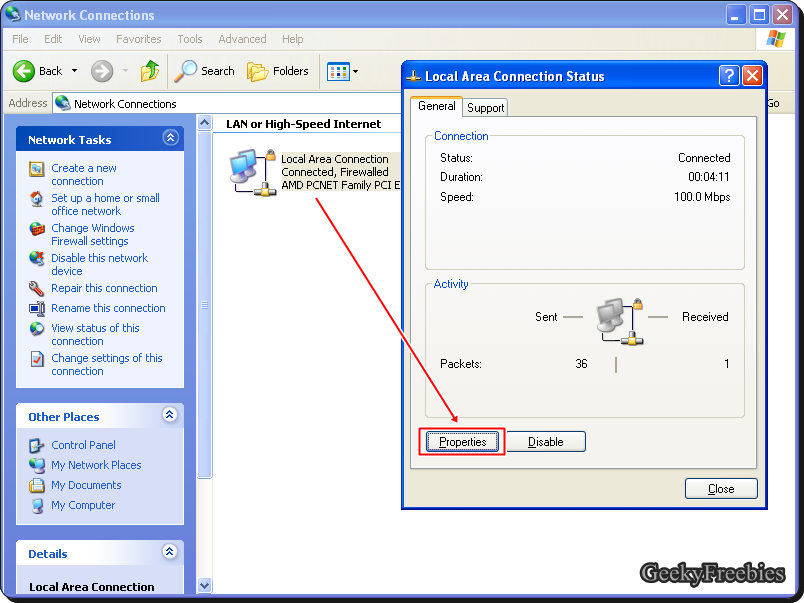Click the Address bar Network Connections field
The height and width of the screenshot is (603, 804).
pos(228,104)
